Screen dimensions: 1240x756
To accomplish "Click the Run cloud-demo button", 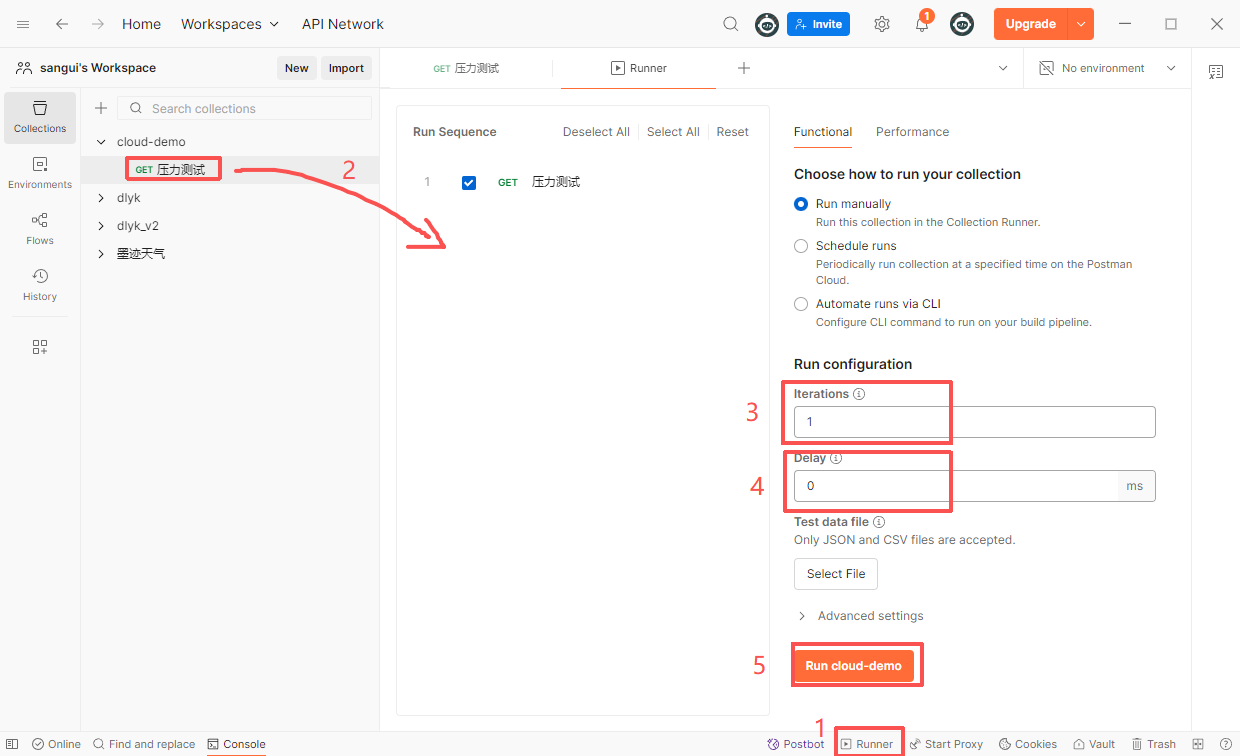I will (853, 666).
